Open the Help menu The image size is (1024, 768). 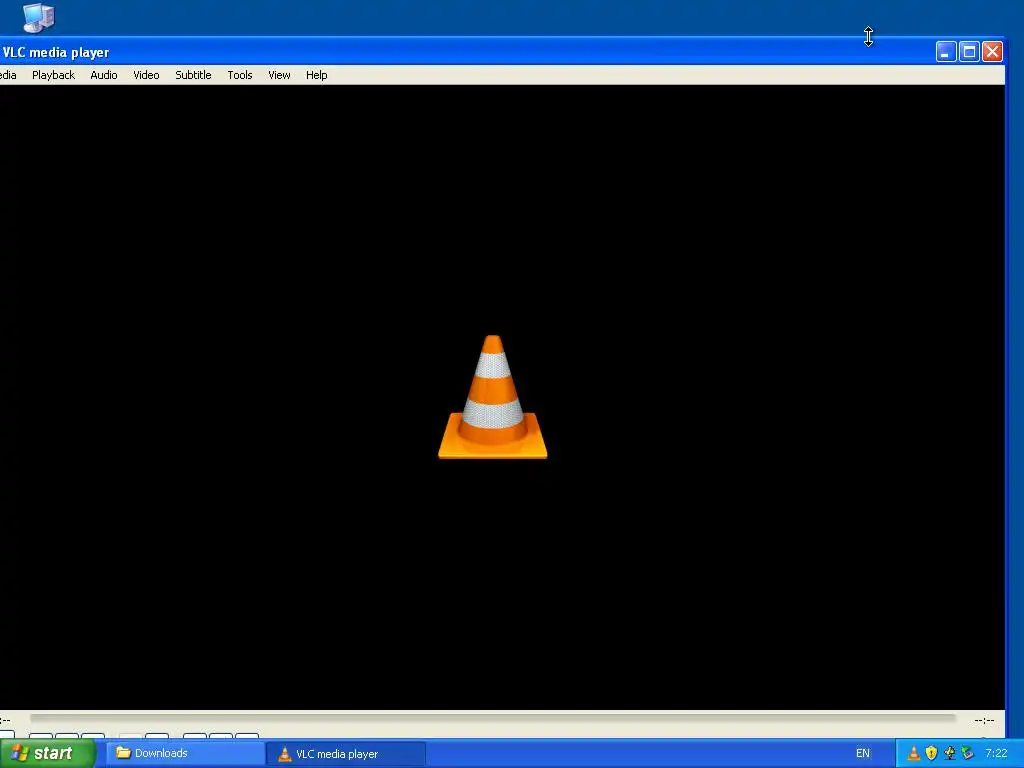coord(317,75)
